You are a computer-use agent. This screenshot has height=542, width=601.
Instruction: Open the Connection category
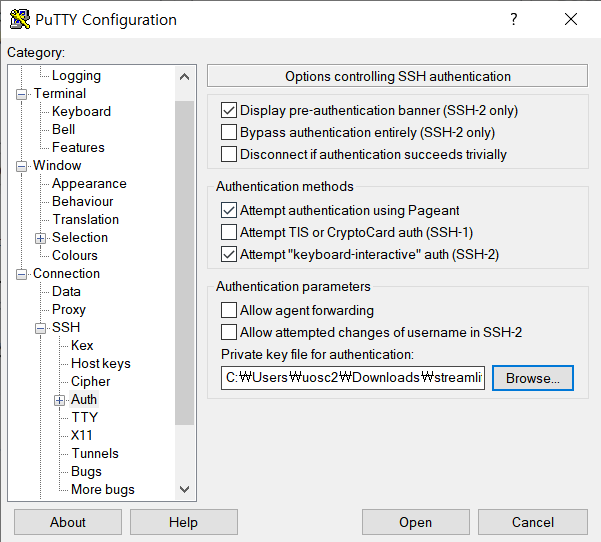point(66,273)
